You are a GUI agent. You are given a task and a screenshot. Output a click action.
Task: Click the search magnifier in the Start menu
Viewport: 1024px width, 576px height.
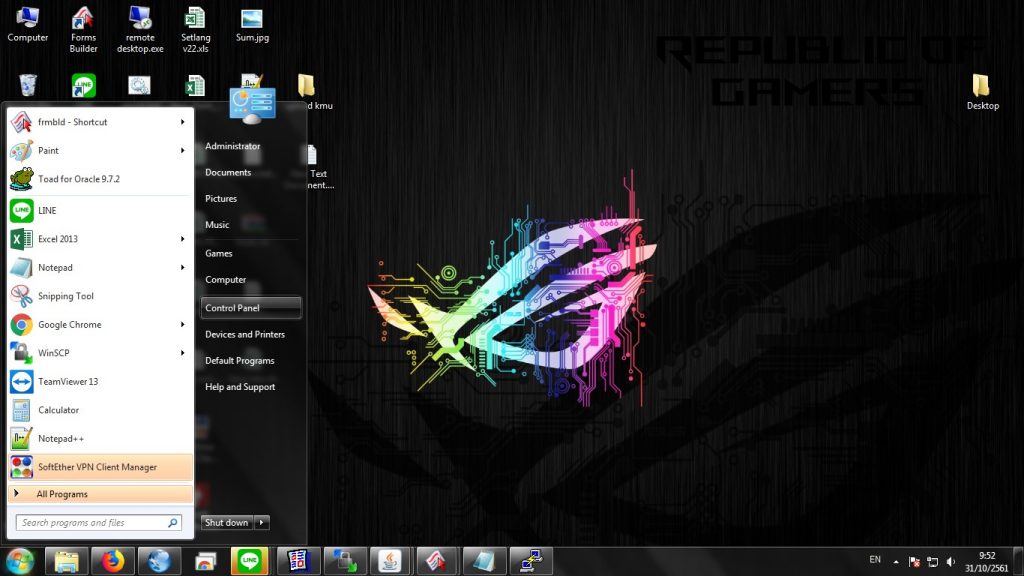pyautogui.click(x=173, y=522)
